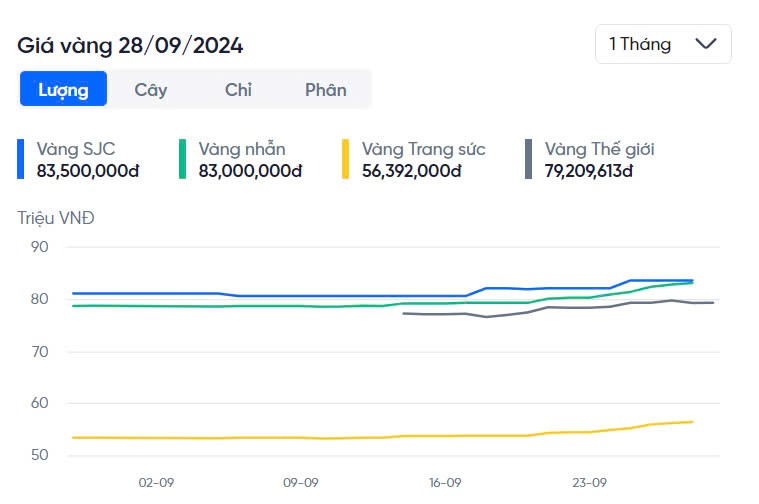Toggle the Vàng Thế giới series legend
This screenshot has height=504, width=759.
tap(600, 149)
